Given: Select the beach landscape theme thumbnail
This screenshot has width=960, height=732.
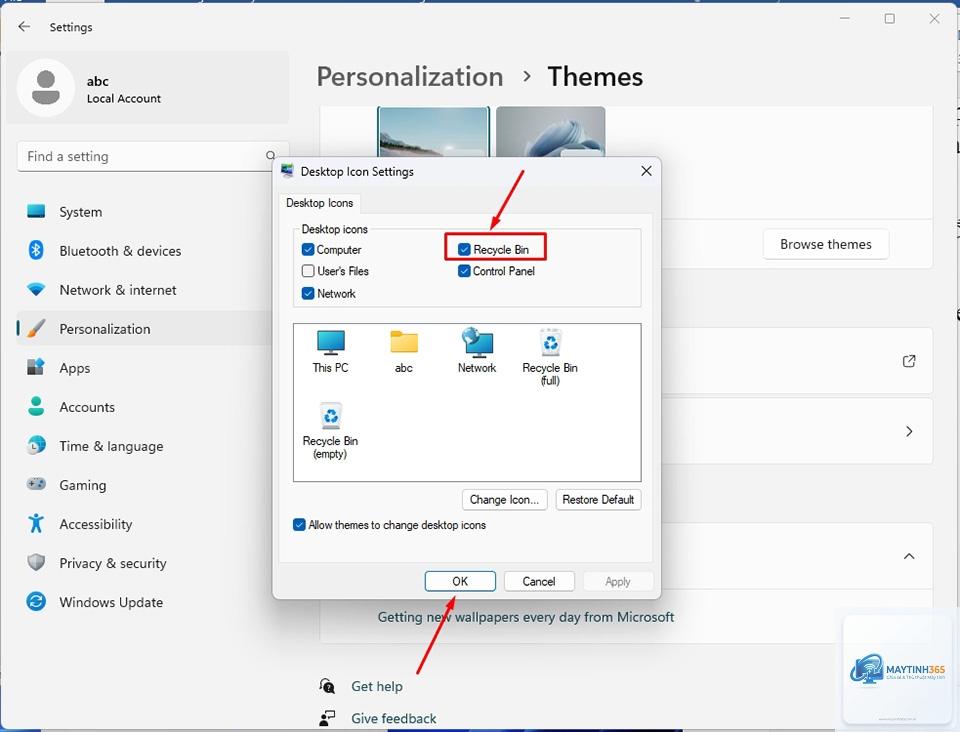Looking at the screenshot, I should (x=433, y=132).
